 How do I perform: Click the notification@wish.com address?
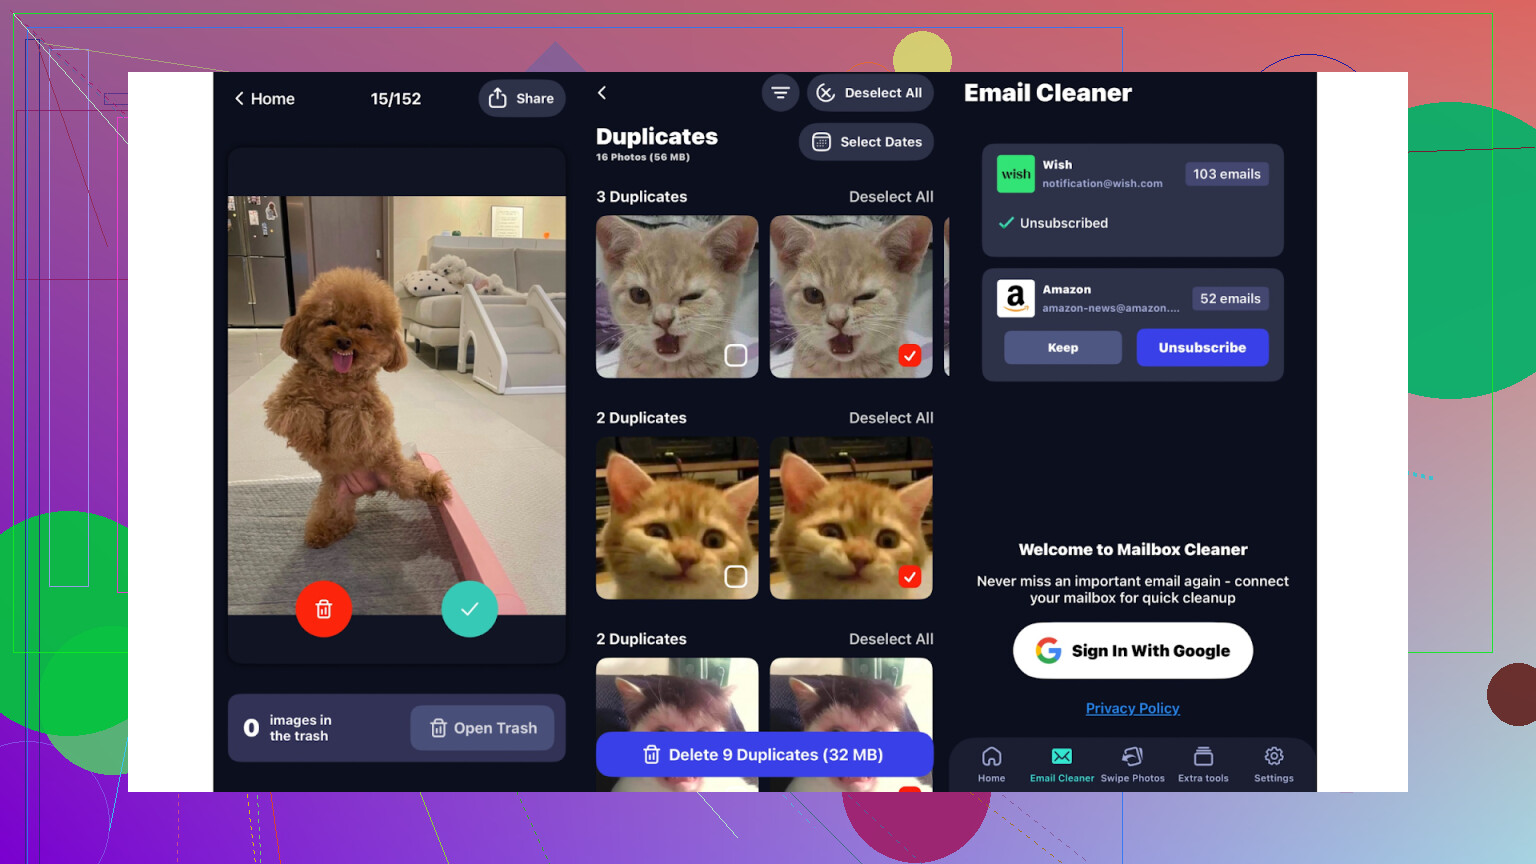pos(1102,183)
